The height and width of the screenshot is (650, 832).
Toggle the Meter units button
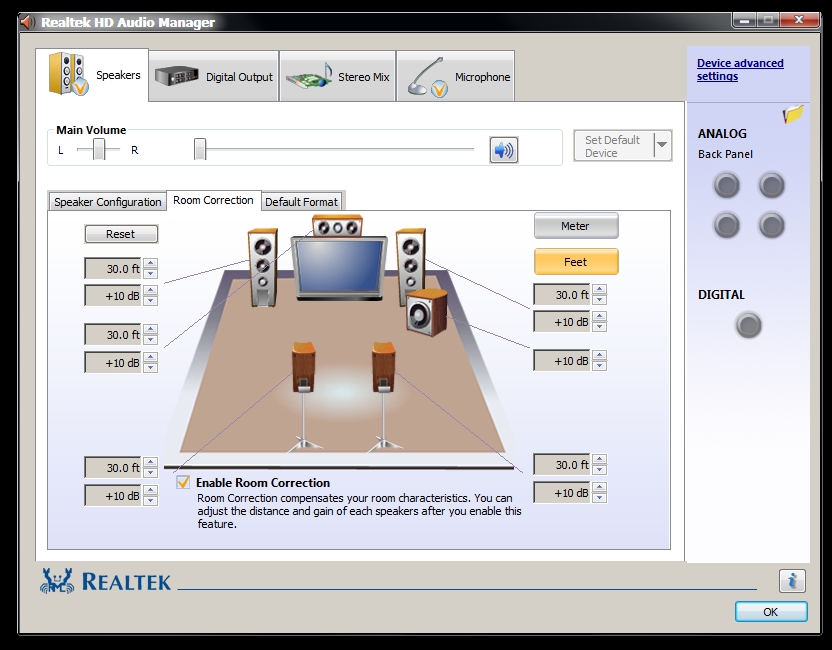pyautogui.click(x=576, y=226)
